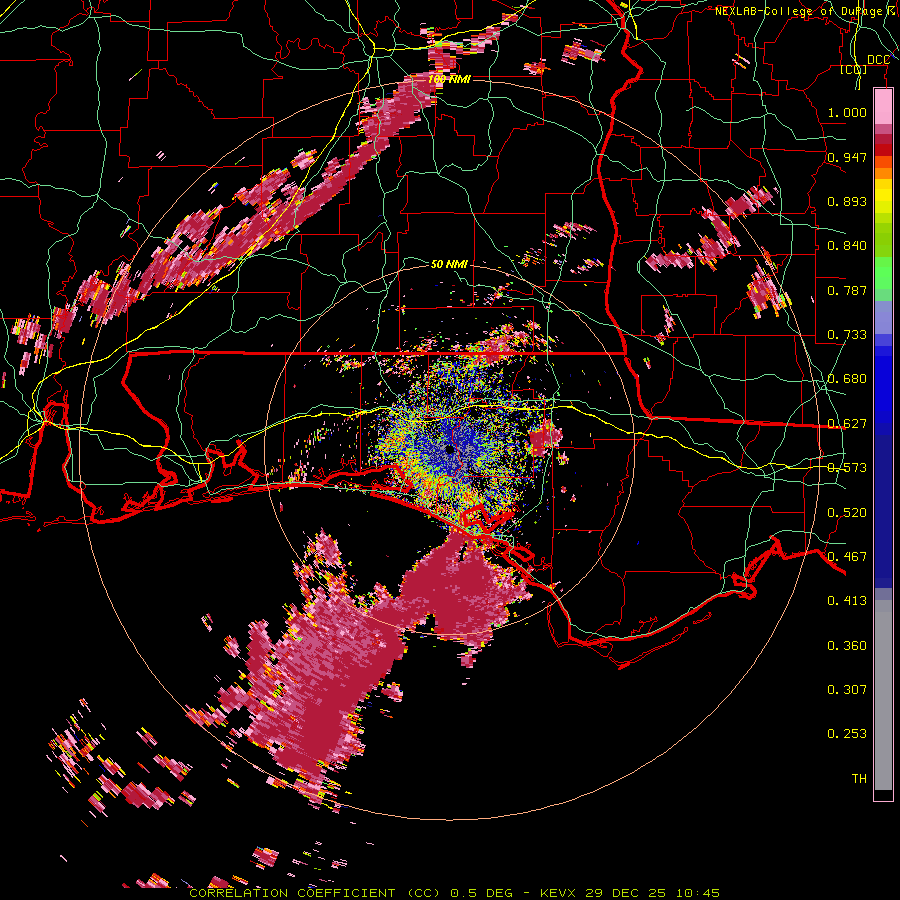
Task: Click the 0.360 color scale value
Action: click(847, 646)
